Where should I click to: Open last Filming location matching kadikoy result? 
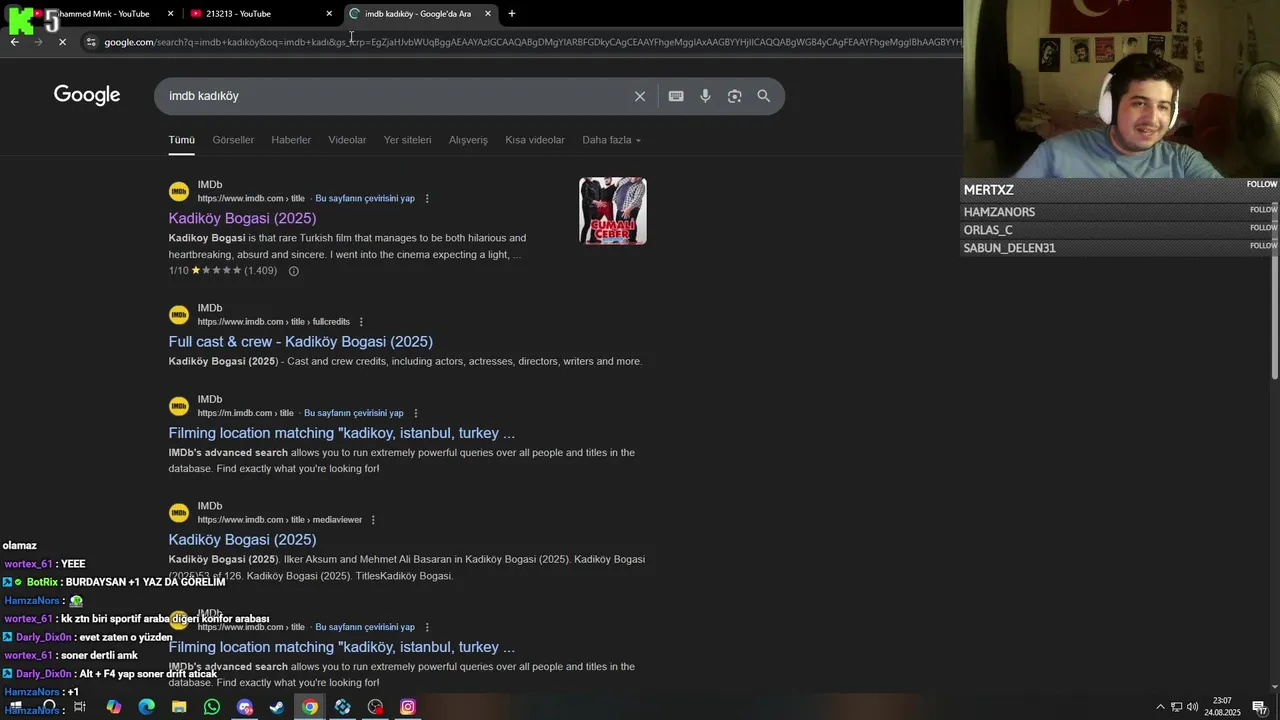(341, 647)
